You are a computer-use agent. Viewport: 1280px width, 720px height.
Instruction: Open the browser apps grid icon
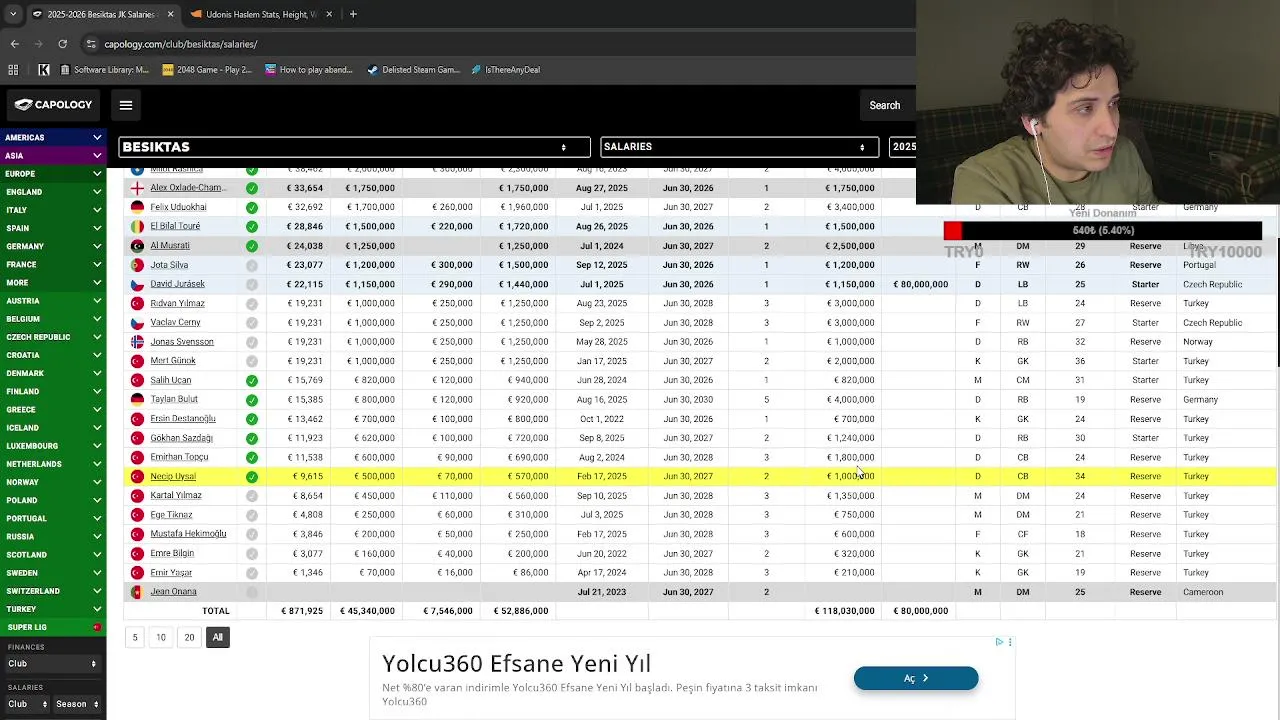[x=13, y=70]
